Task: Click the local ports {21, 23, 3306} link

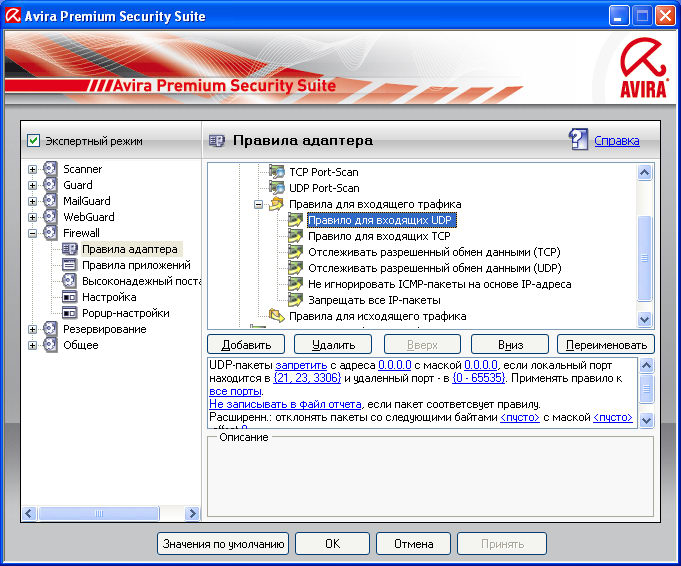Action: point(307,378)
